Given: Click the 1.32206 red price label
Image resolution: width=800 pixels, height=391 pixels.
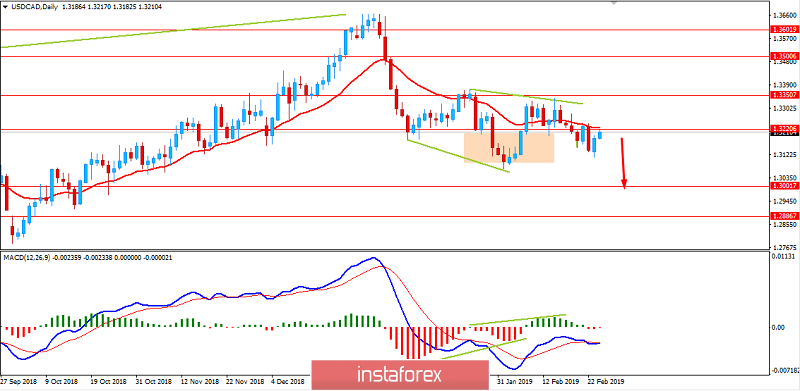Looking at the screenshot, I should (x=785, y=130).
